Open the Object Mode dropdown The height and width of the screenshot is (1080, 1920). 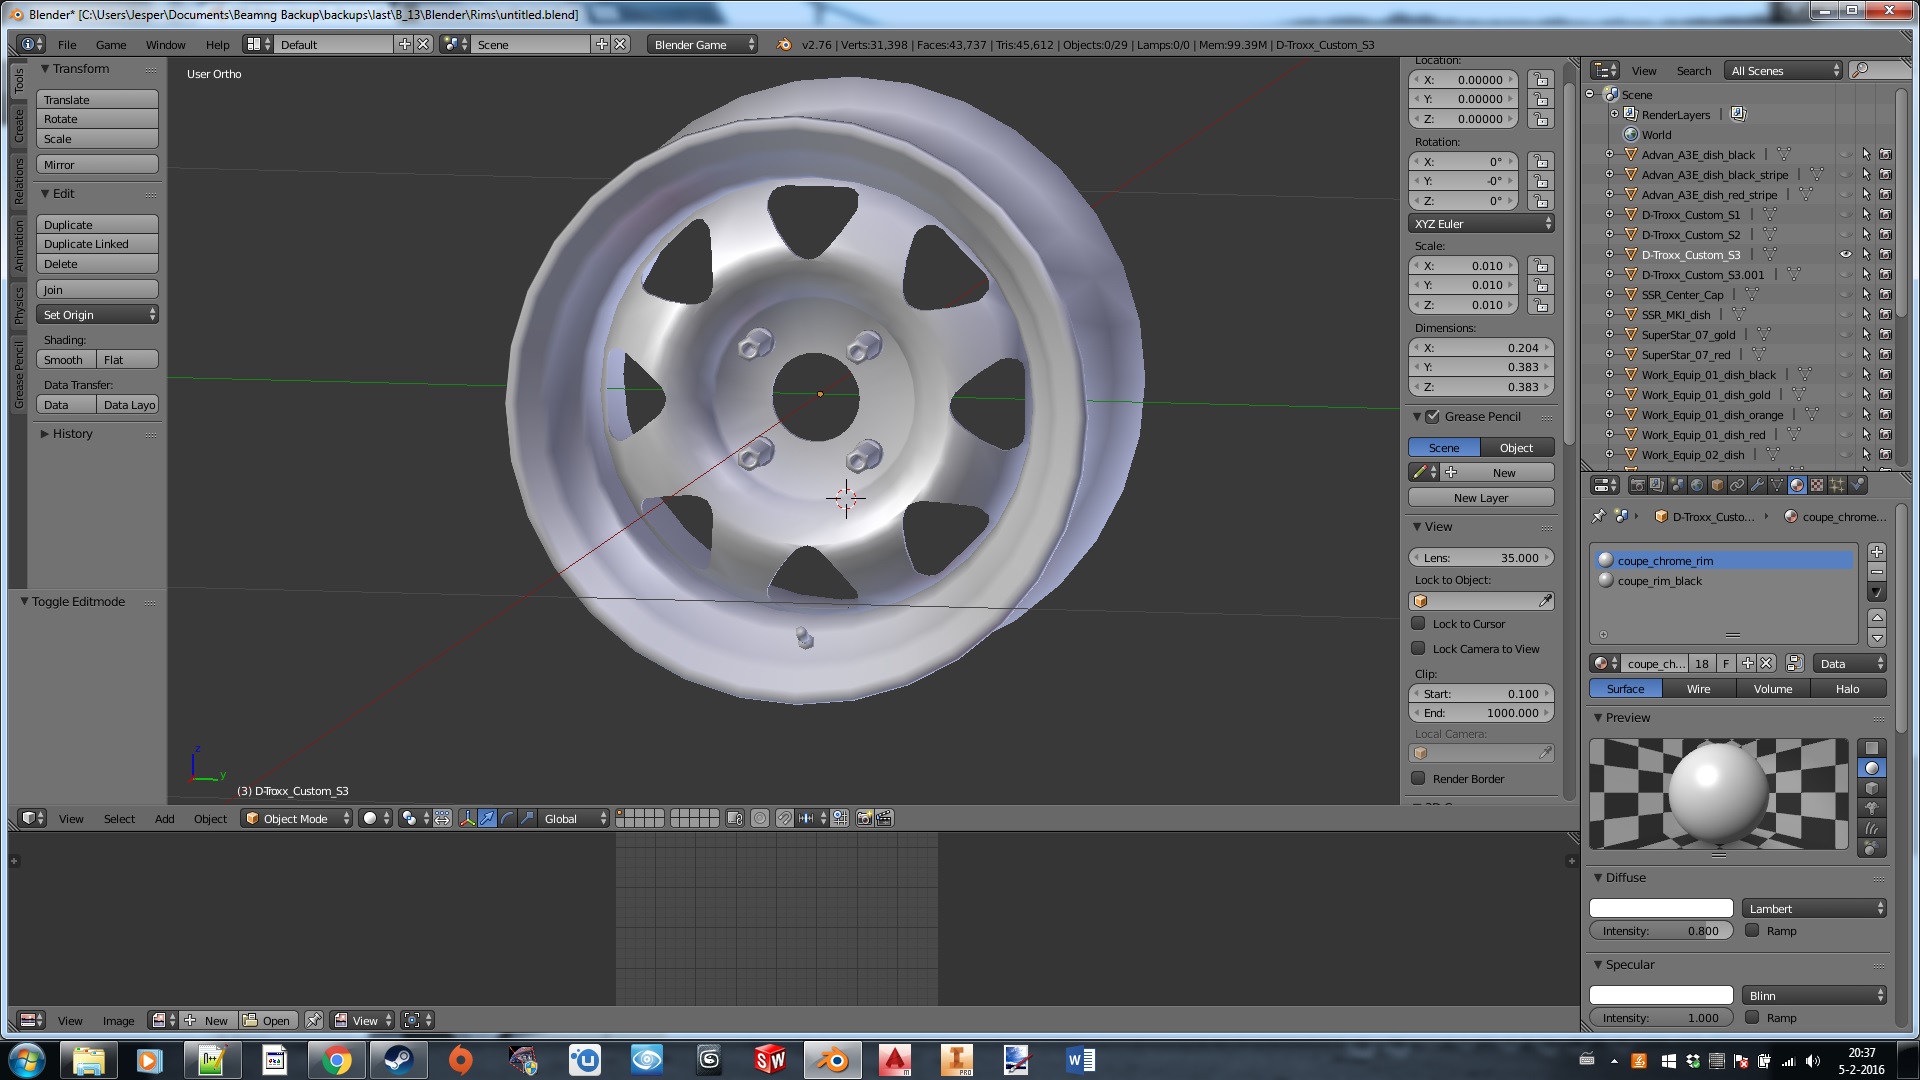297,818
